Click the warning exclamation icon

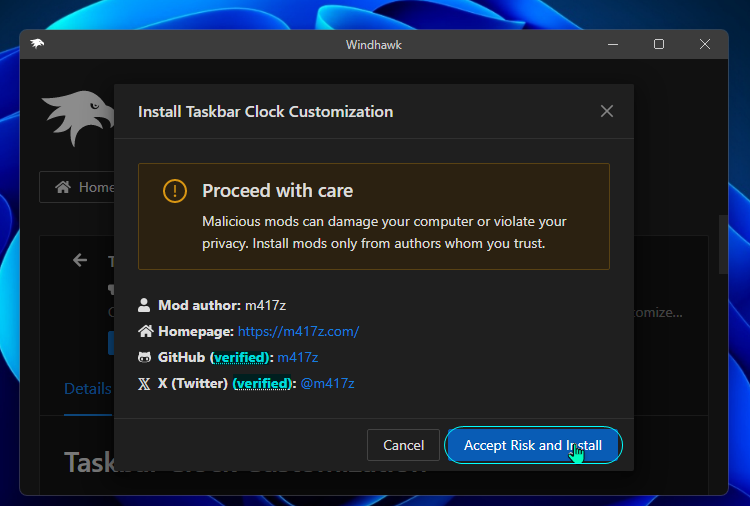pos(175,191)
